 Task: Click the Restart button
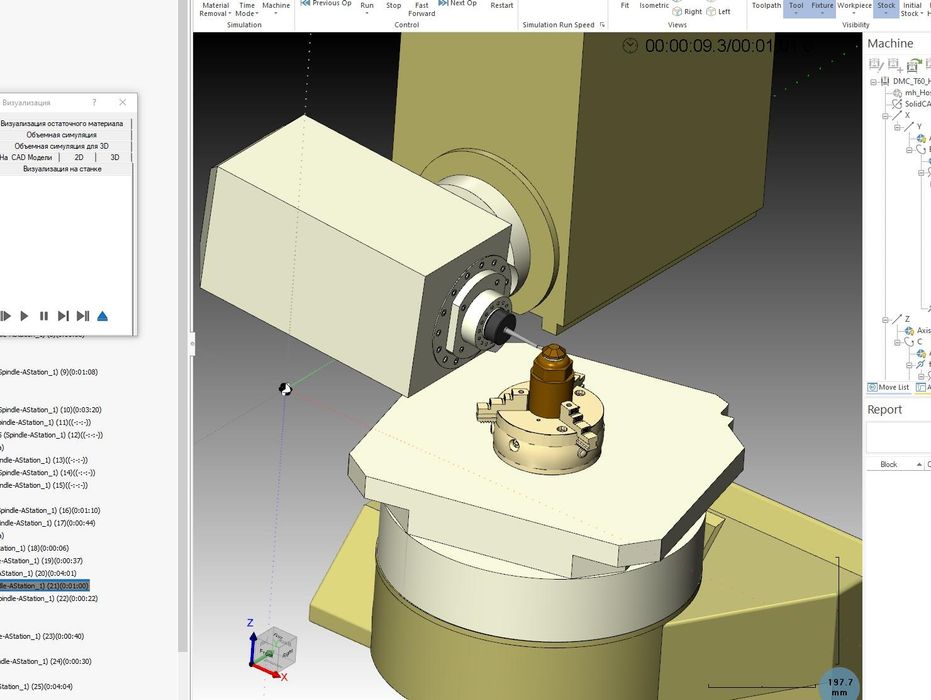click(x=502, y=5)
